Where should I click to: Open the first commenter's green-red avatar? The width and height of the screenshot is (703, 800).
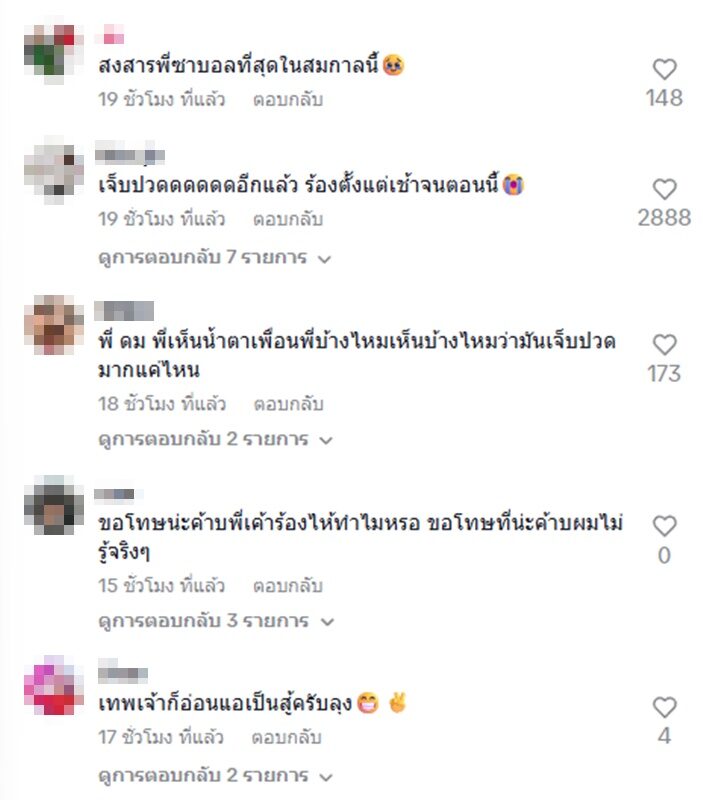click(54, 54)
